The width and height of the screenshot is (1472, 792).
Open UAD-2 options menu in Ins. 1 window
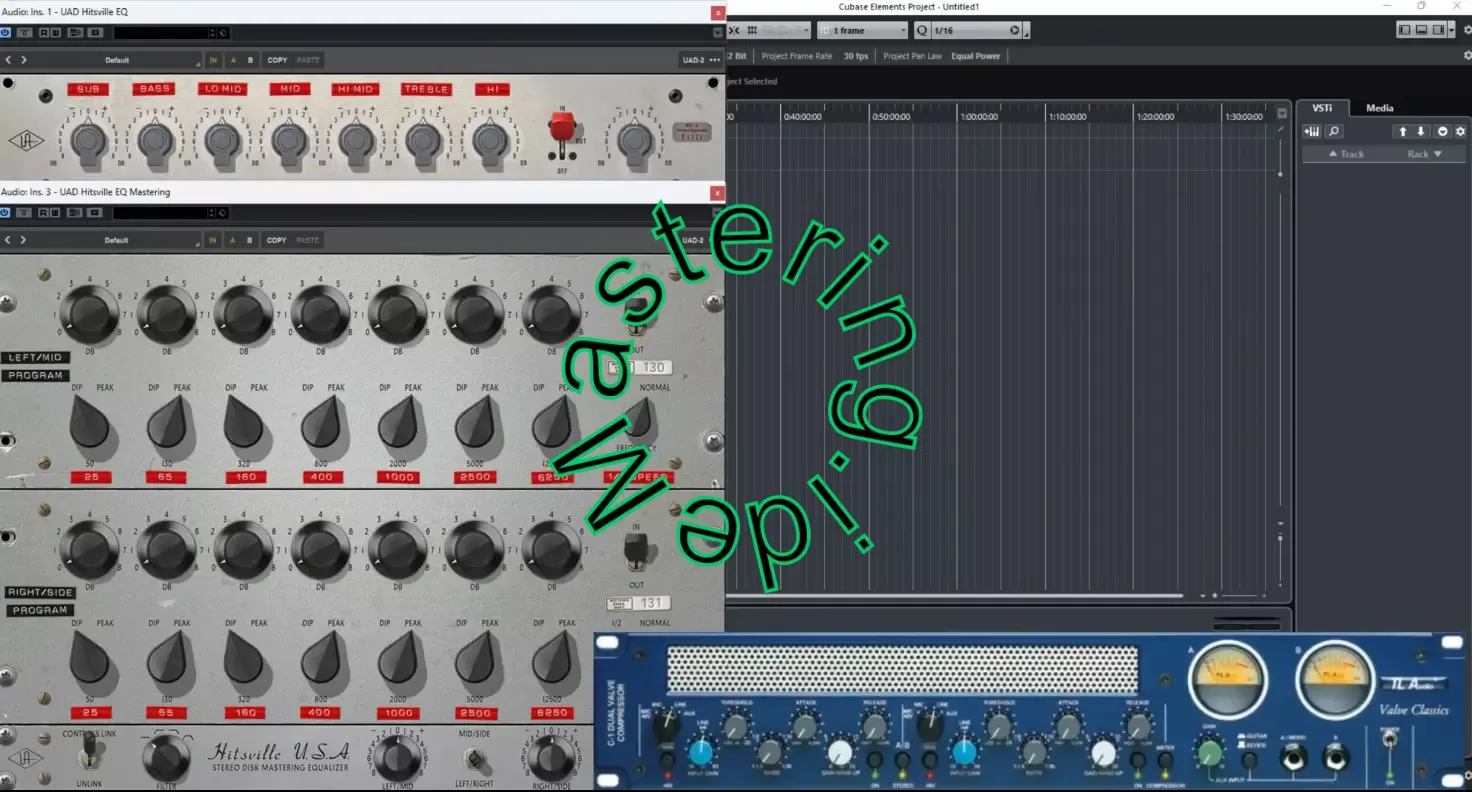(715, 60)
